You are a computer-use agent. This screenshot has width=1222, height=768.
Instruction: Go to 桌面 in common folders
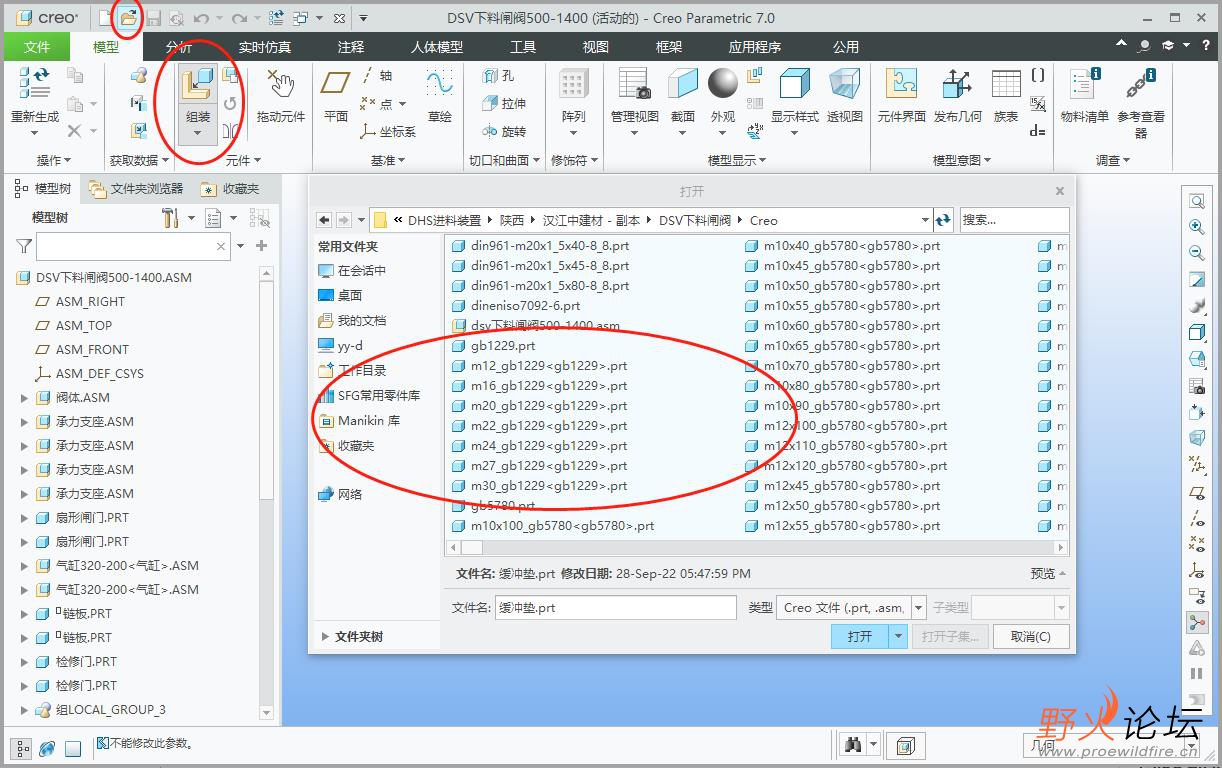coord(340,295)
